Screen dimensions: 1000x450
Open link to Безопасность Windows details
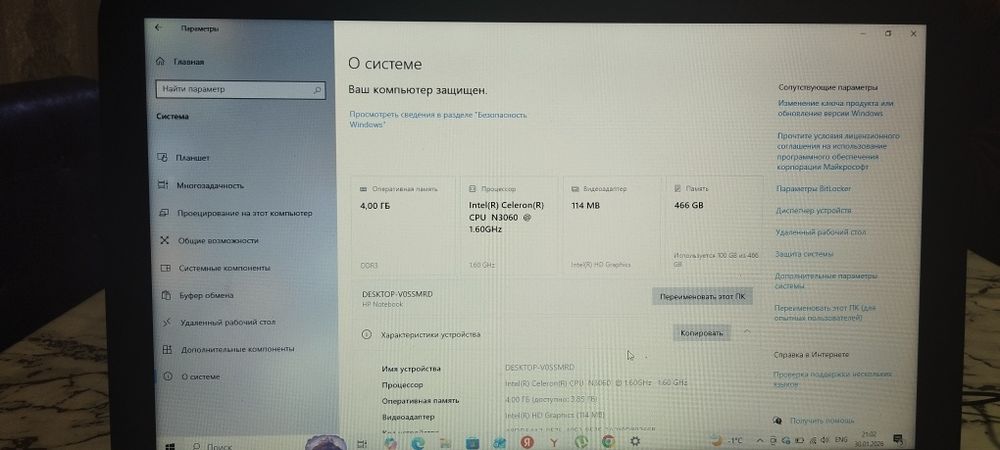(438, 120)
